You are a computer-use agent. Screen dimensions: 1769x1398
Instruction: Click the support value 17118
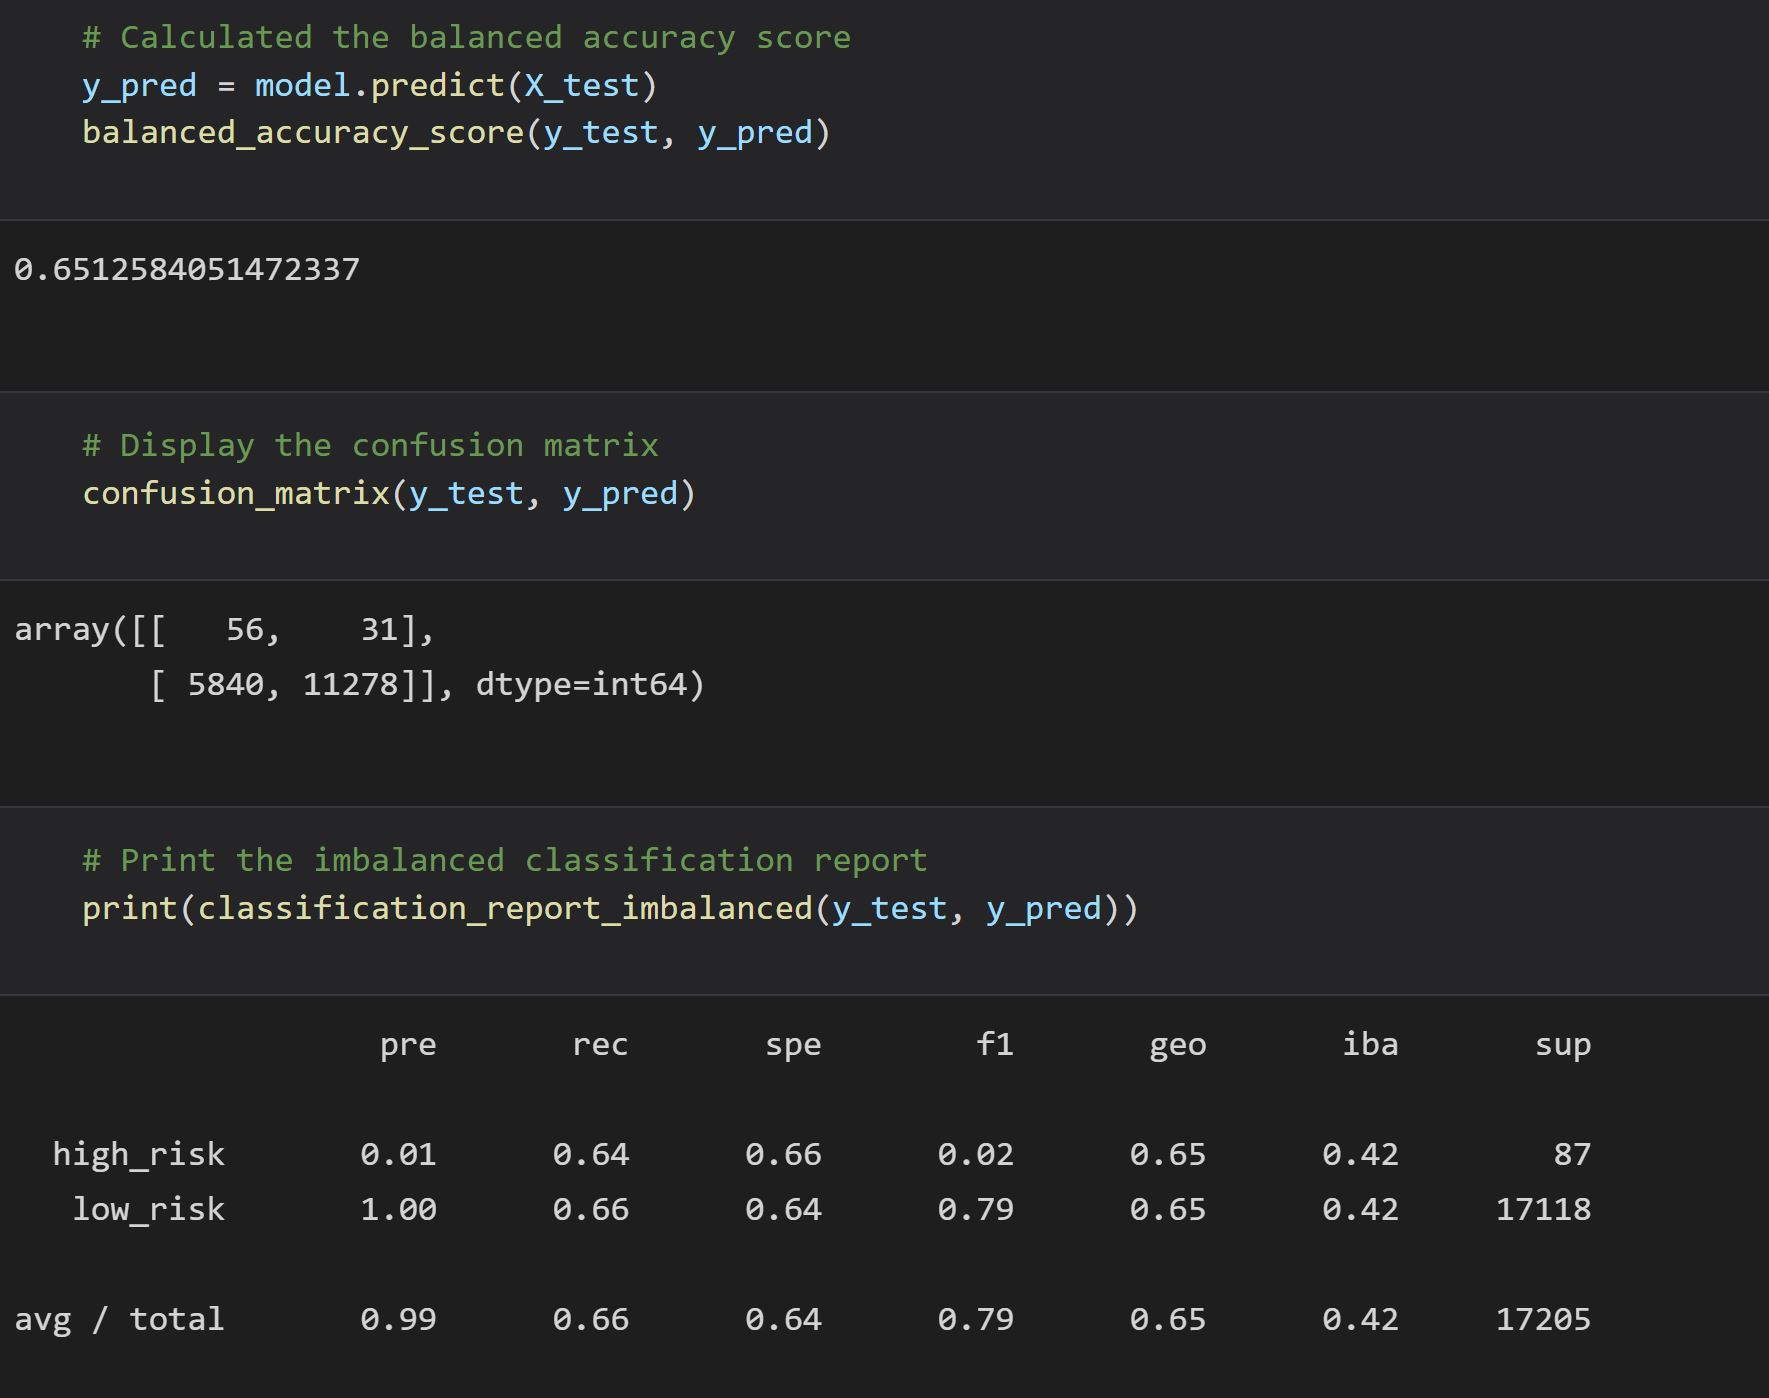1545,1209
